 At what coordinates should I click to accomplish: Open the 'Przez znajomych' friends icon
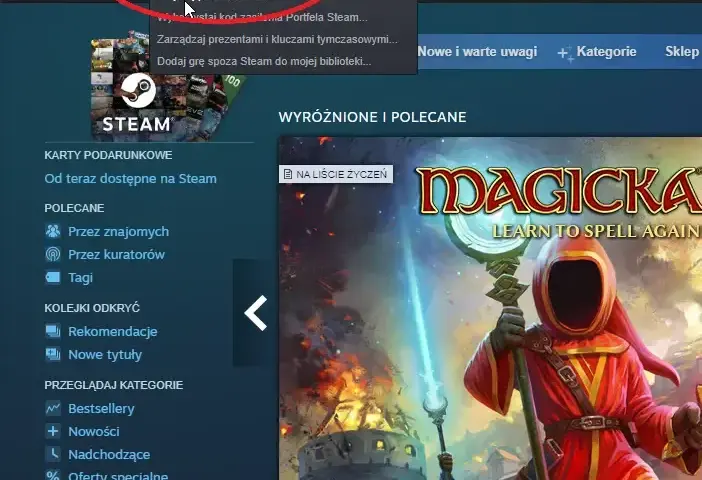coord(53,231)
